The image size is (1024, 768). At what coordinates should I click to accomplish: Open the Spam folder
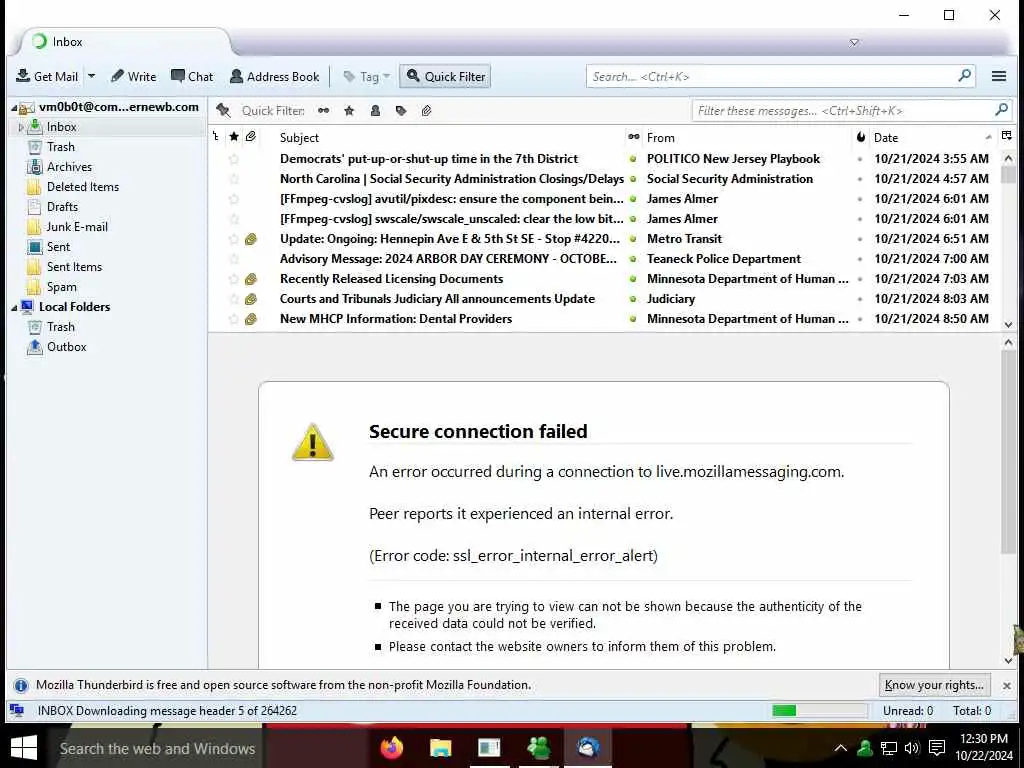click(x=61, y=287)
